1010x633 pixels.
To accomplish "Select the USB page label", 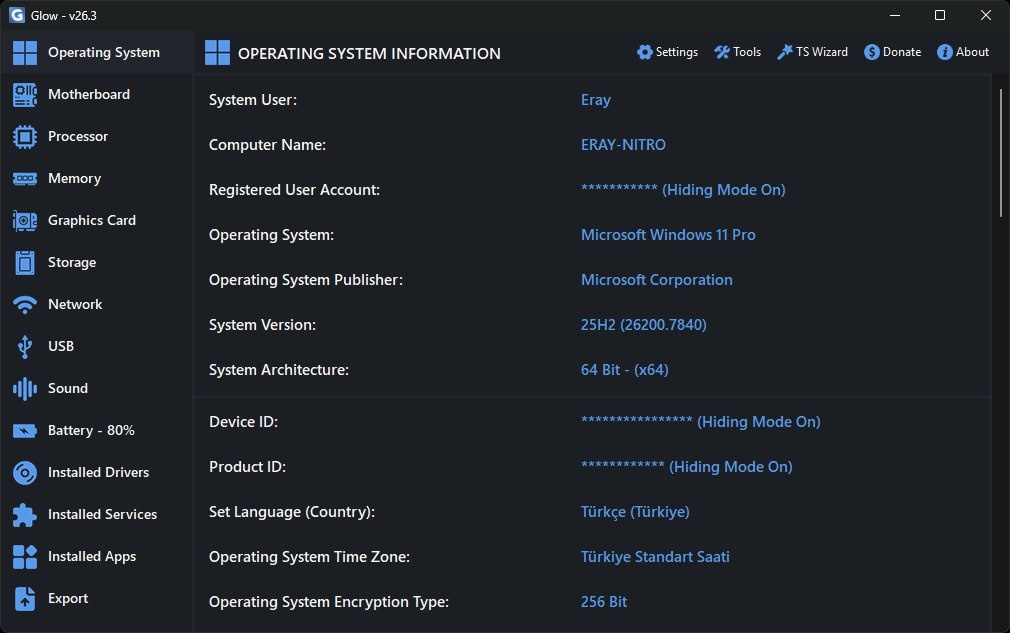I will pos(61,346).
